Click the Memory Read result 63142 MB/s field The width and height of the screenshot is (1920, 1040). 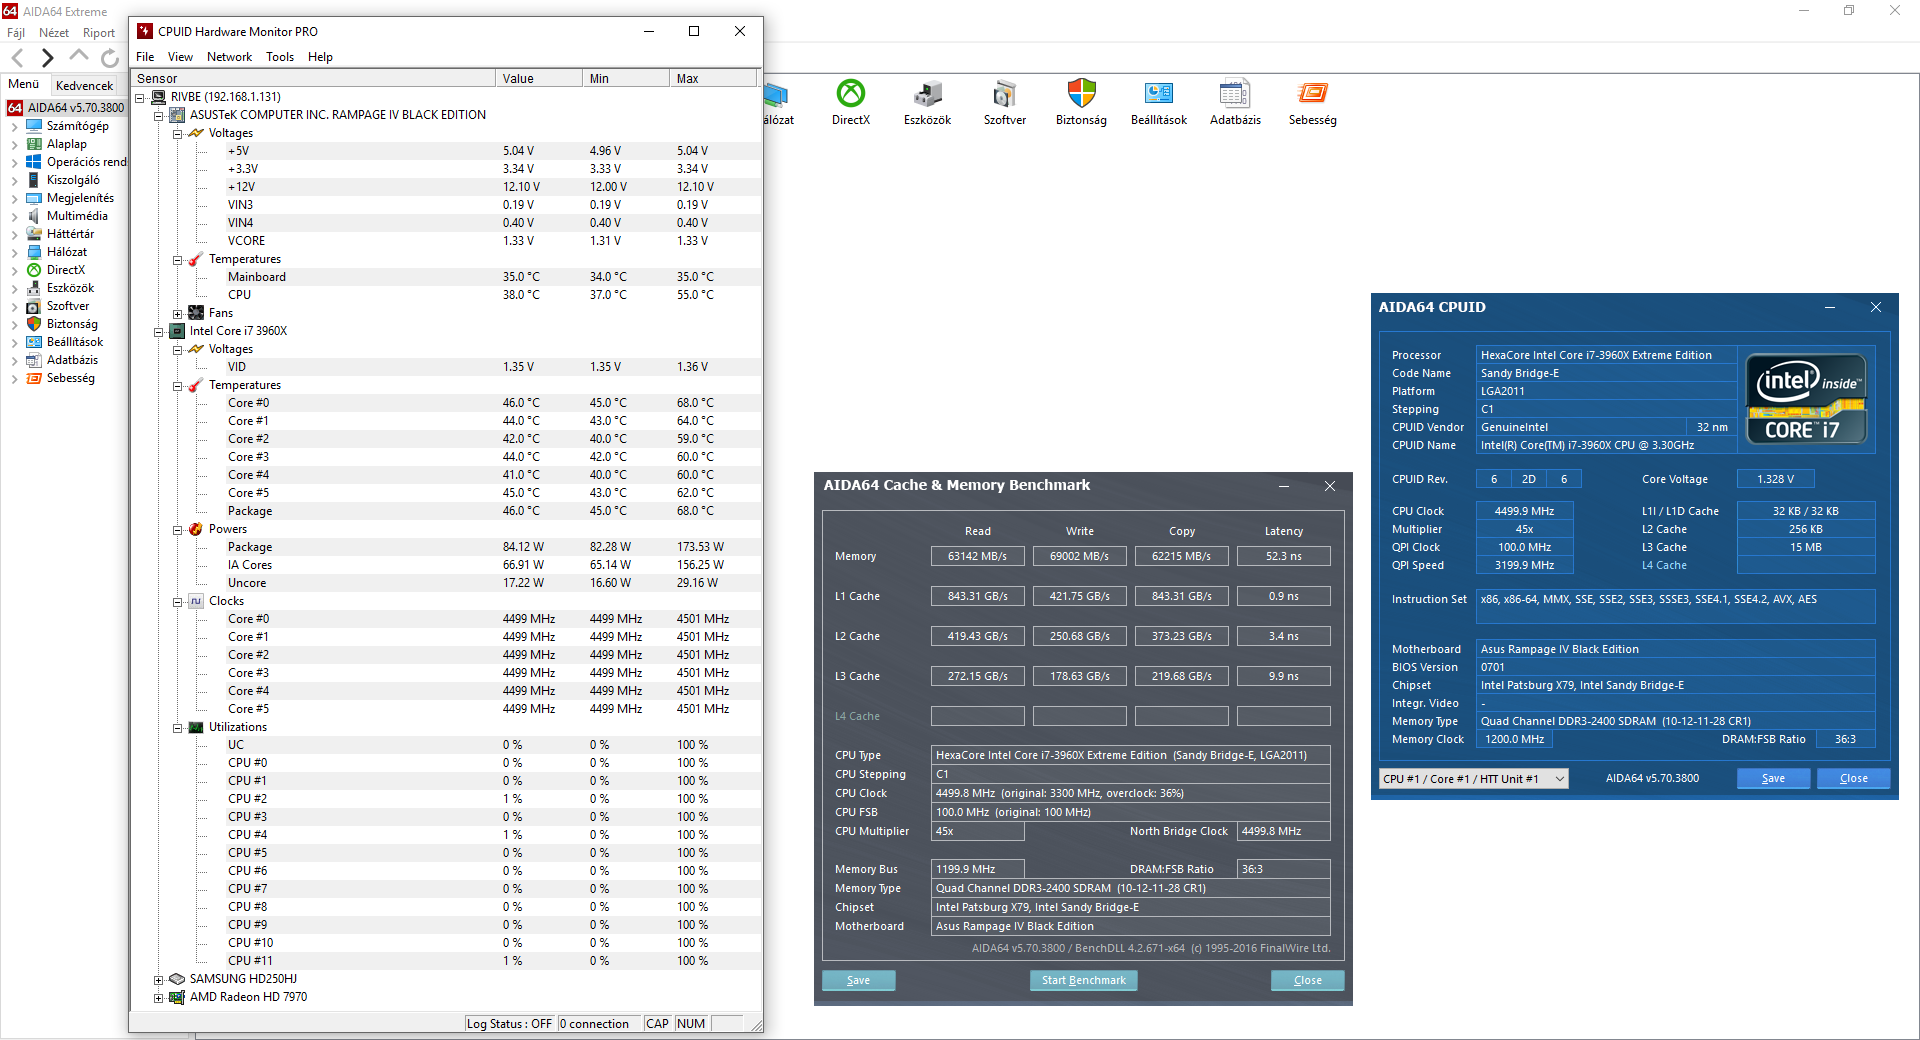[977, 556]
